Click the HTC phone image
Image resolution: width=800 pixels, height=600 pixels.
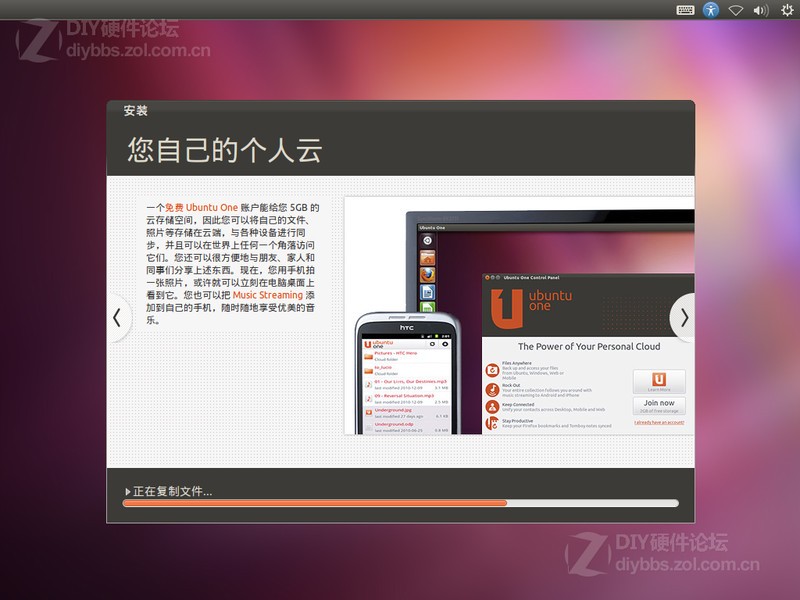[407, 373]
